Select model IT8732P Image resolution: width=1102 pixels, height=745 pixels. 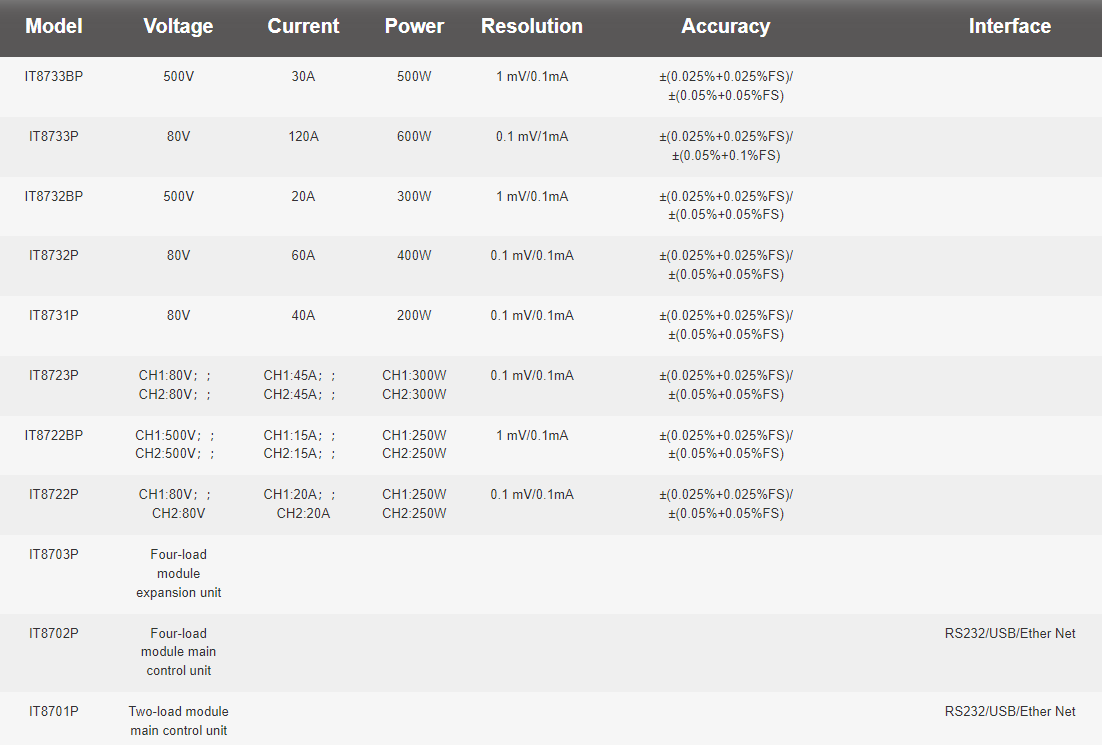coord(53,255)
